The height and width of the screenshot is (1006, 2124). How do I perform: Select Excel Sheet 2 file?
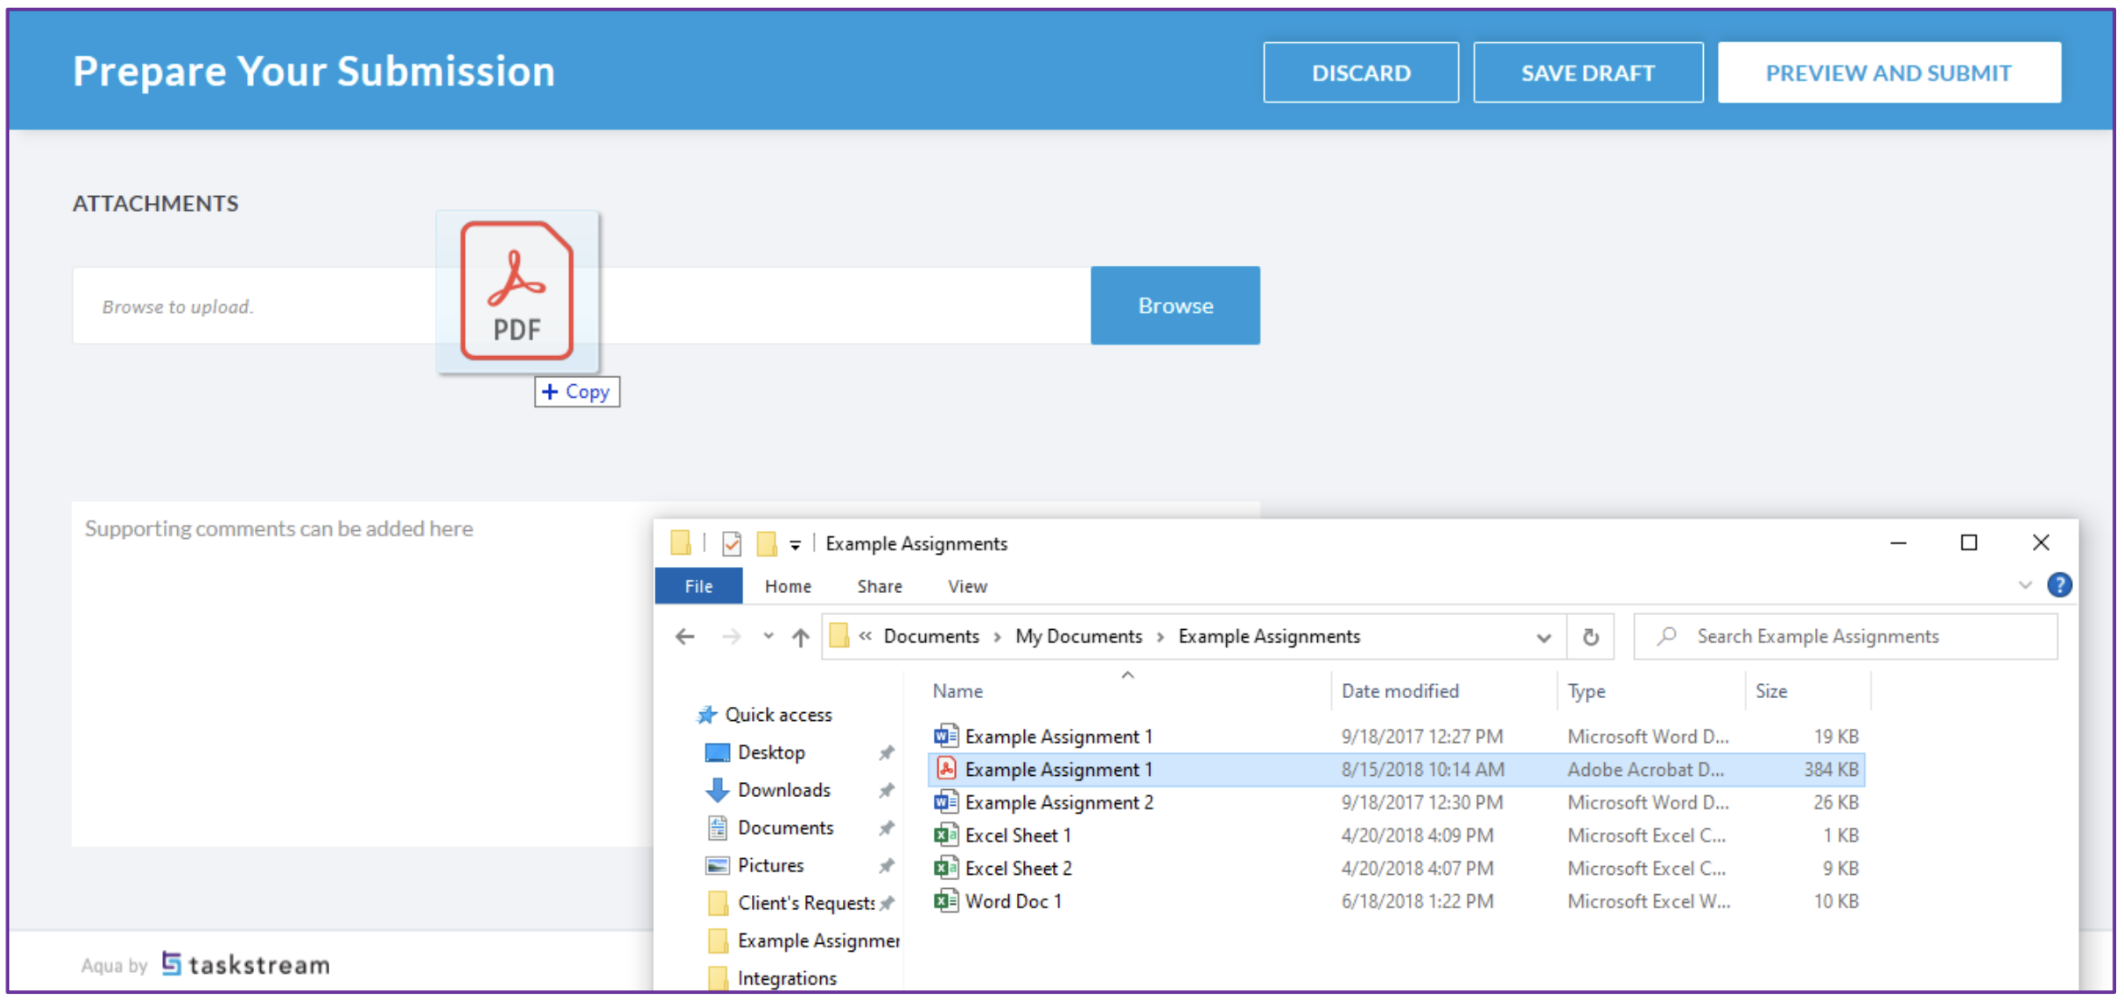tap(1396, 869)
